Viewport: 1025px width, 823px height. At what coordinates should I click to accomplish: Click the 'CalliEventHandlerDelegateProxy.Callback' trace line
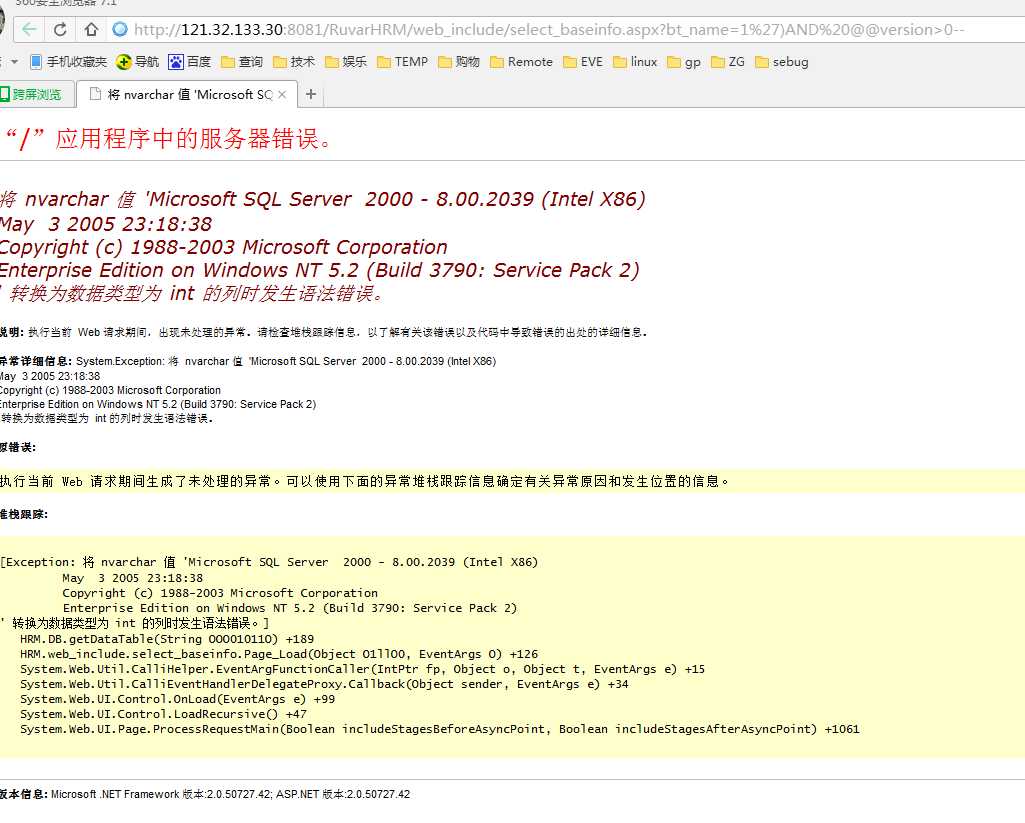coord(324,684)
